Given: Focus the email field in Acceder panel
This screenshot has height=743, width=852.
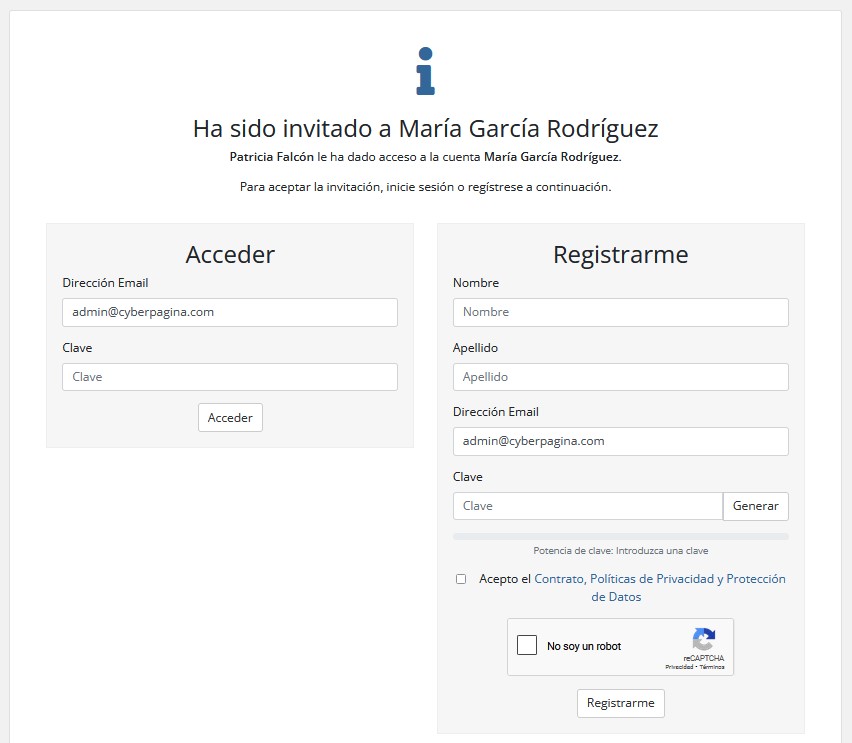Looking at the screenshot, I should click(x=229, y=312).
